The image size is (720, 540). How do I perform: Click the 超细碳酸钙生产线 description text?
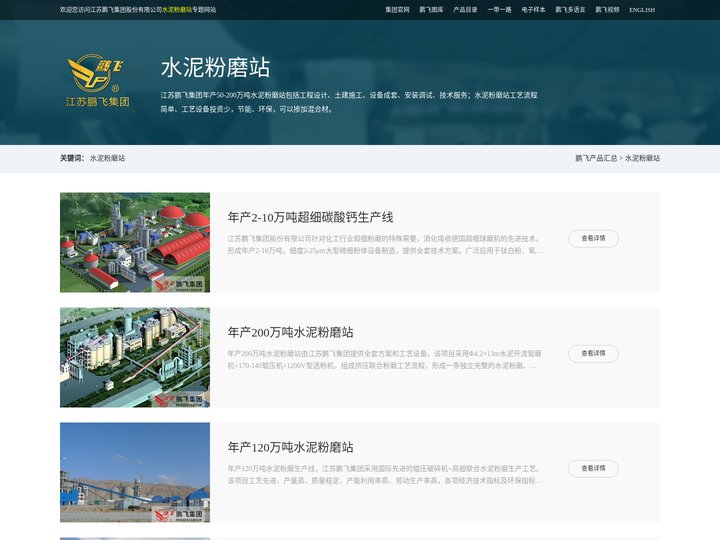point(385,245)
